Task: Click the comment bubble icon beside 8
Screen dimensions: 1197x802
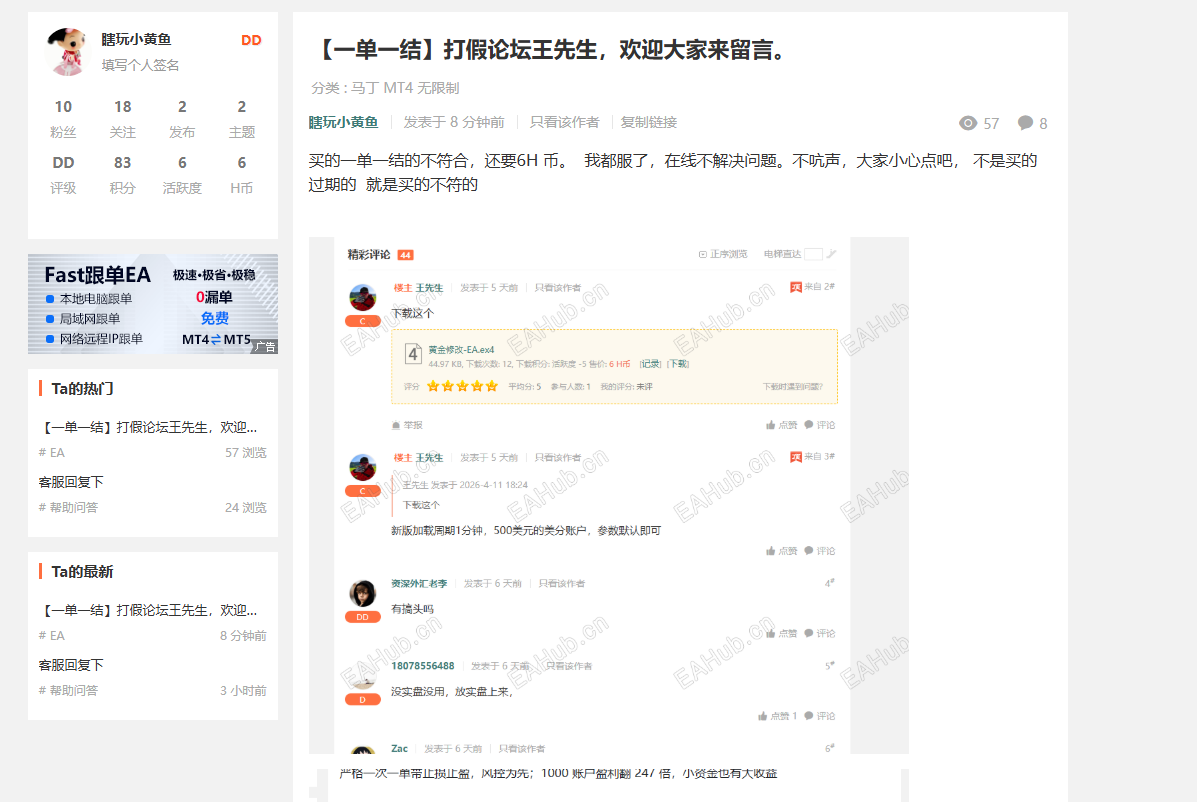Action: [x=1025, y=123]
